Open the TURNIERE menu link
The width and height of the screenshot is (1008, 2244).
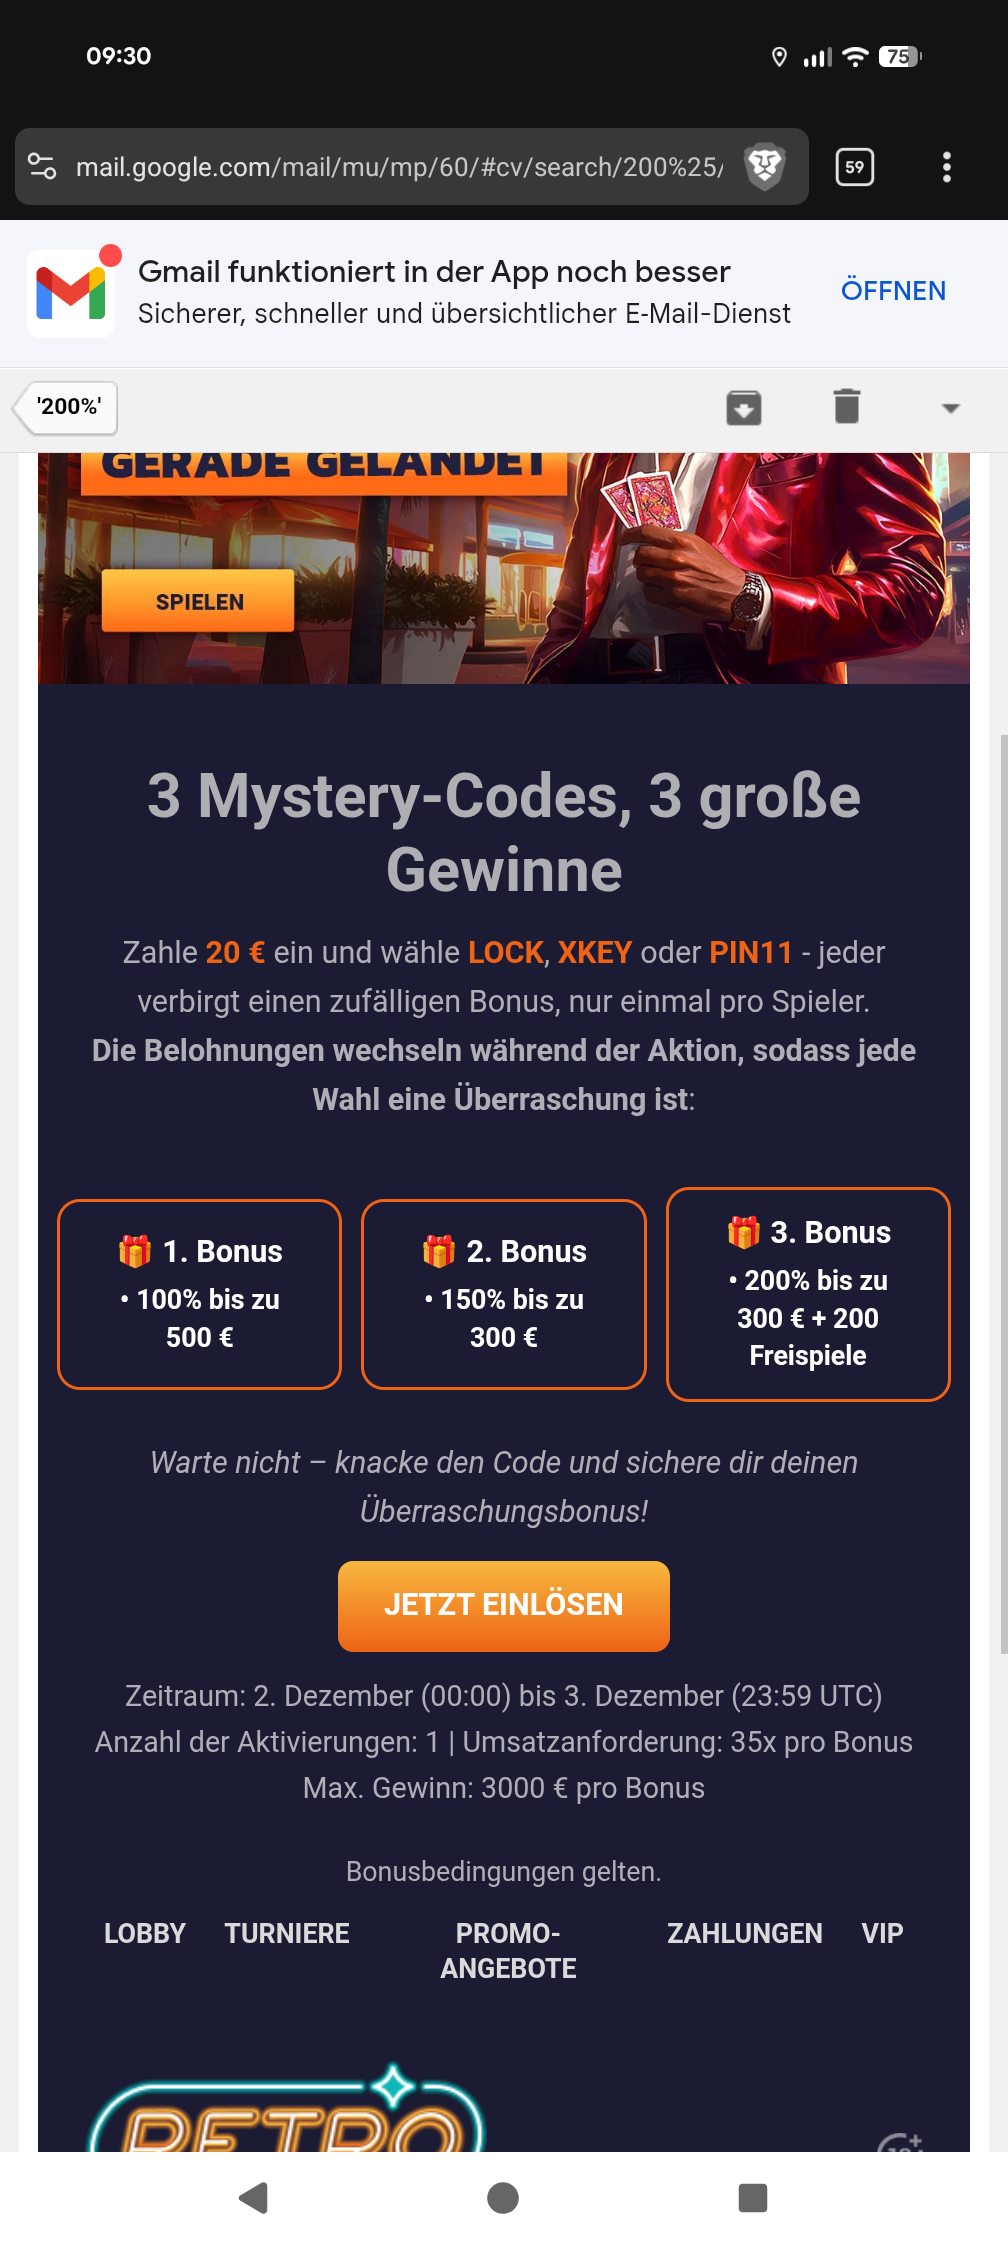point(287,1933)
